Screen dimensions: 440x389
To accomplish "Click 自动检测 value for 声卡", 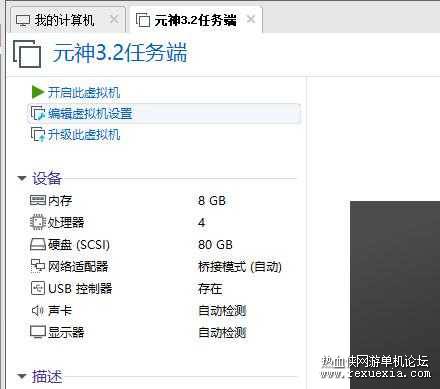I will [222, 311].
